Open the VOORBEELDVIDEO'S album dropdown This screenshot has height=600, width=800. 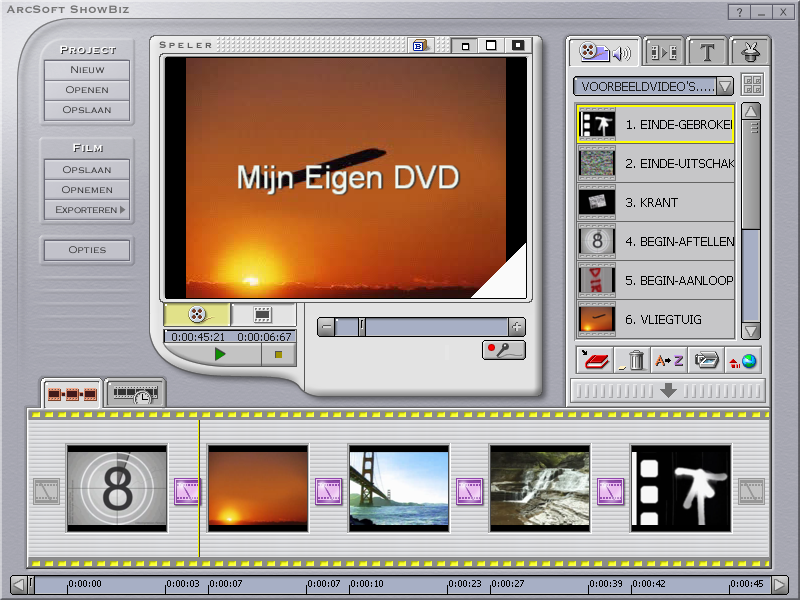(x=725, y=86)
